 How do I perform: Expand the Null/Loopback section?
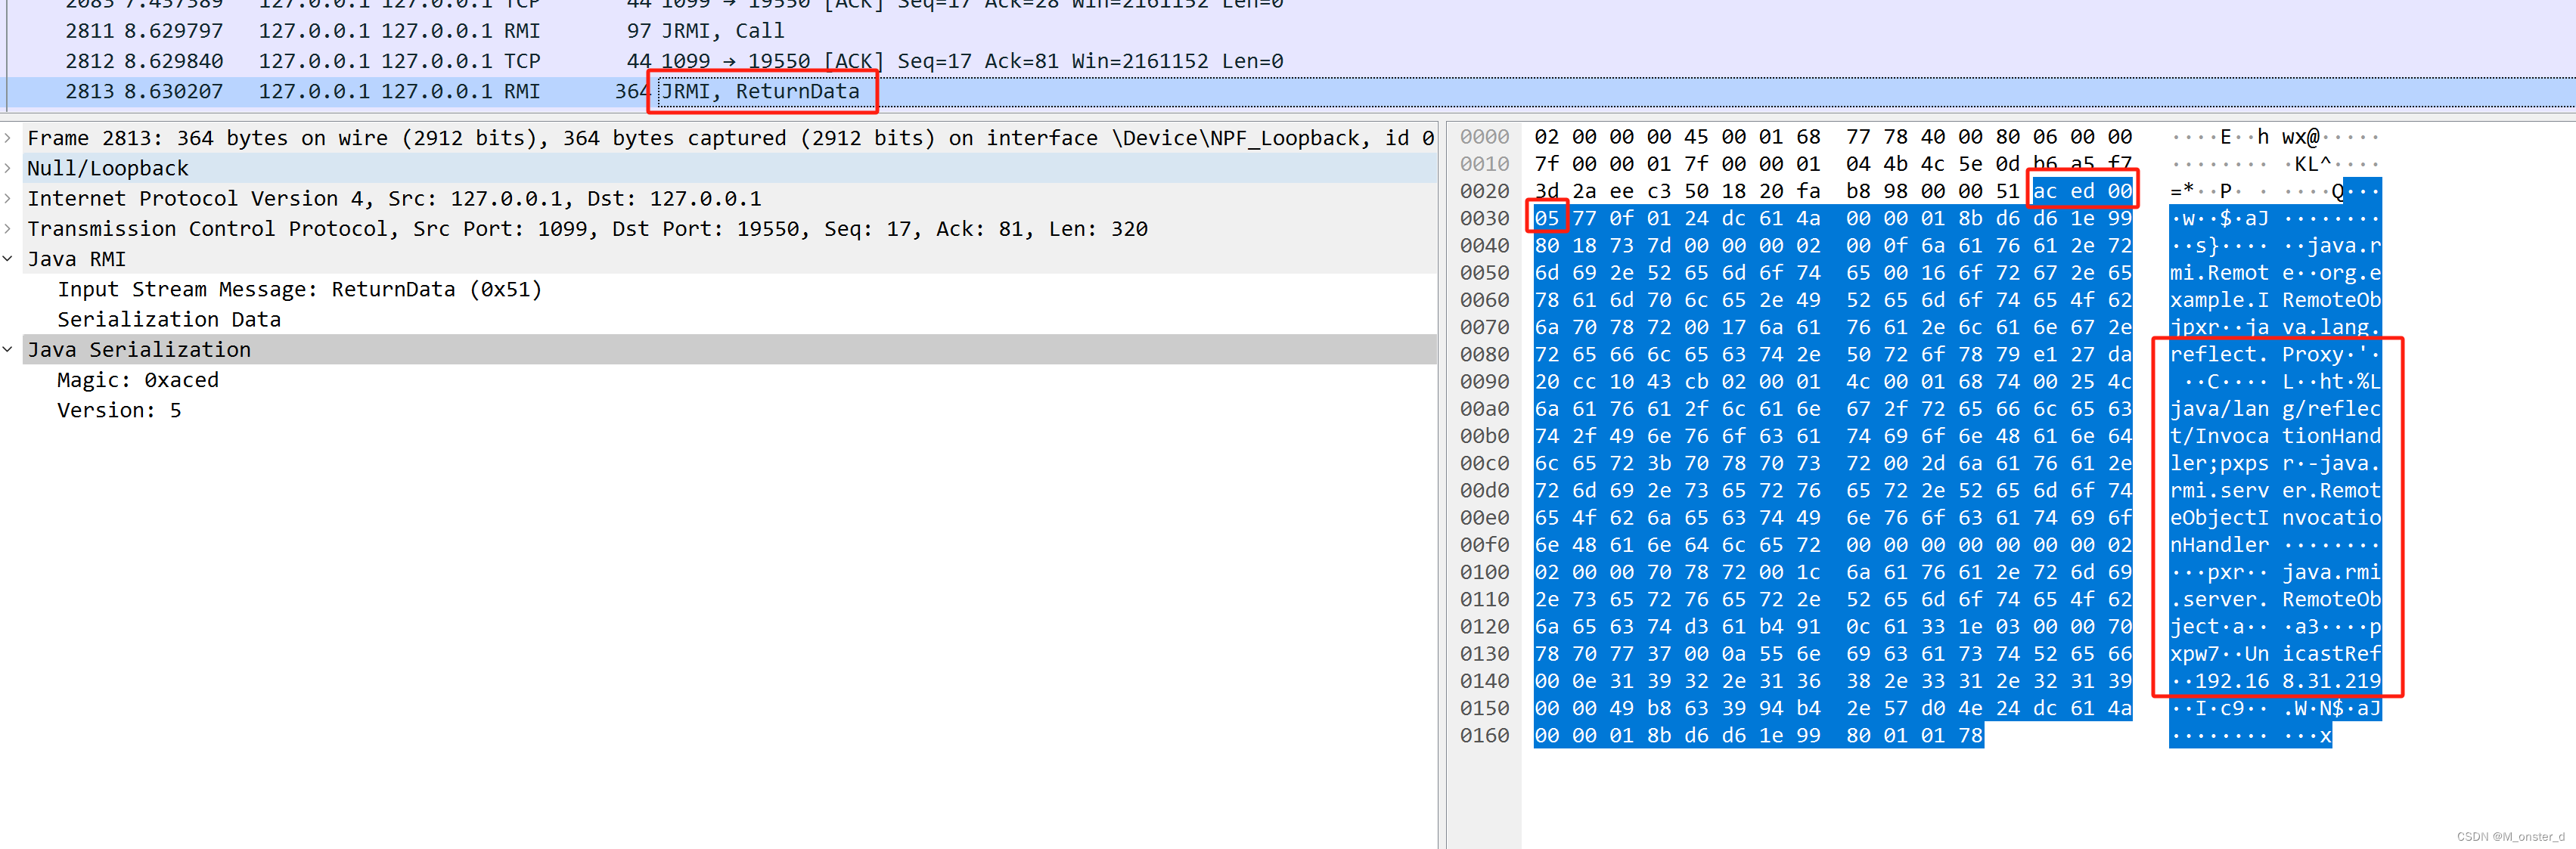(x=8, y=168)
